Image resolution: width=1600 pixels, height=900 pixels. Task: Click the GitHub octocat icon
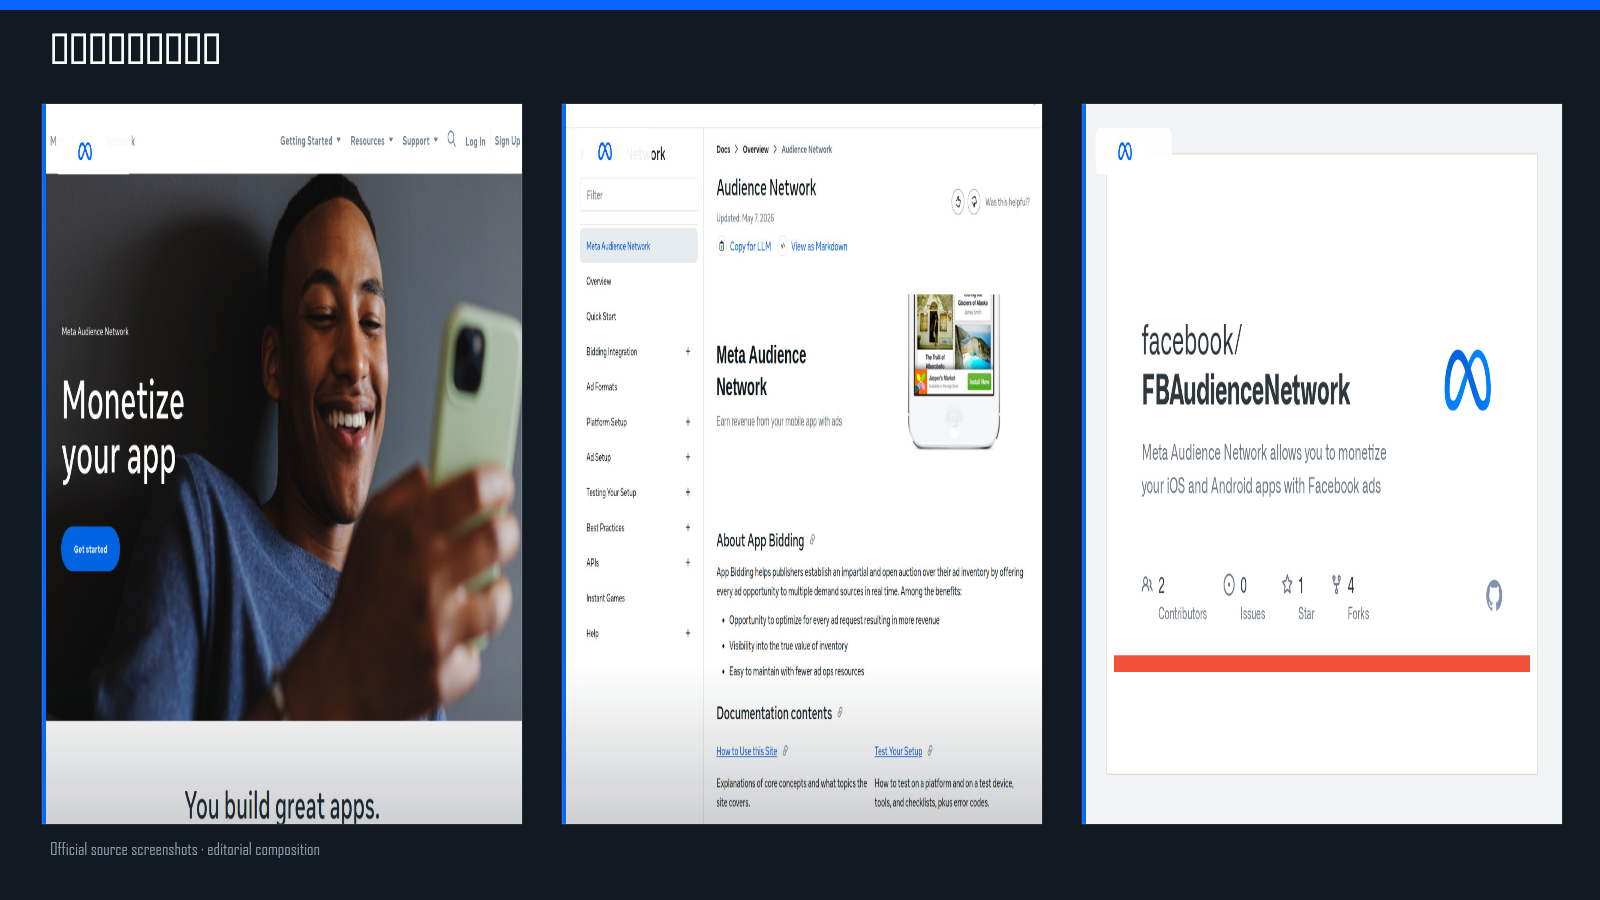point(1494,595)
